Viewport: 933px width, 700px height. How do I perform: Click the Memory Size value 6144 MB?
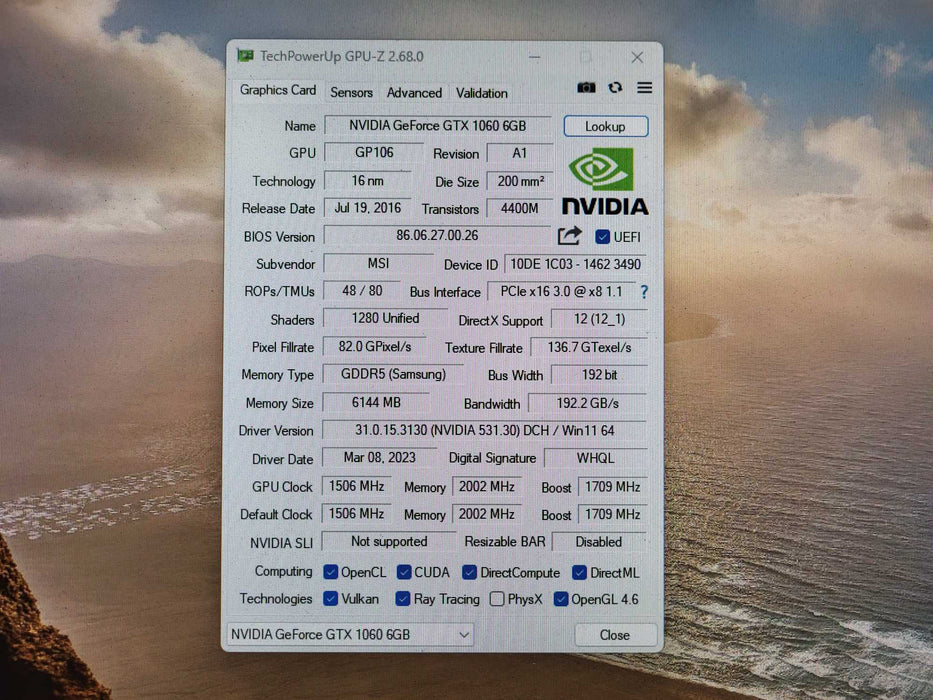(376, 402)
